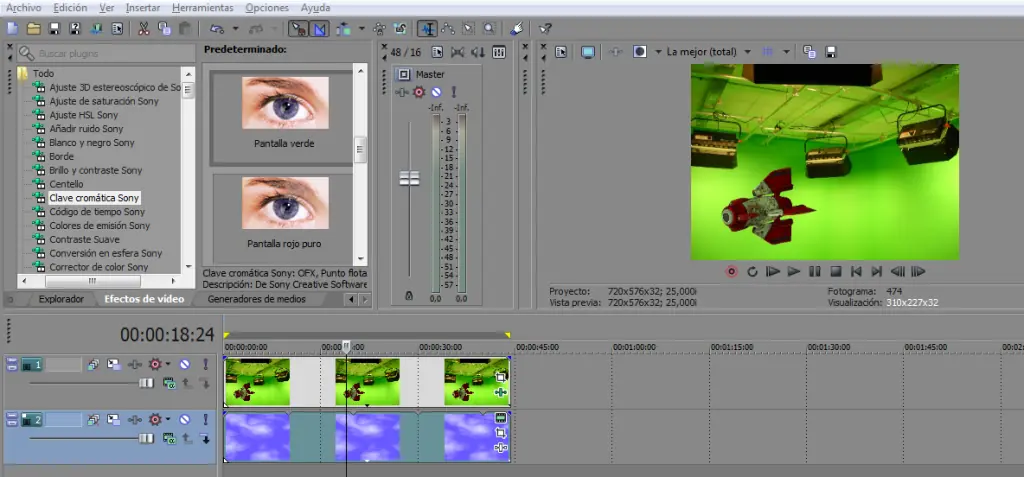Open event pan/crop on the green screen clip
The image size is (1024, 477).
click(x=501, y=377)
